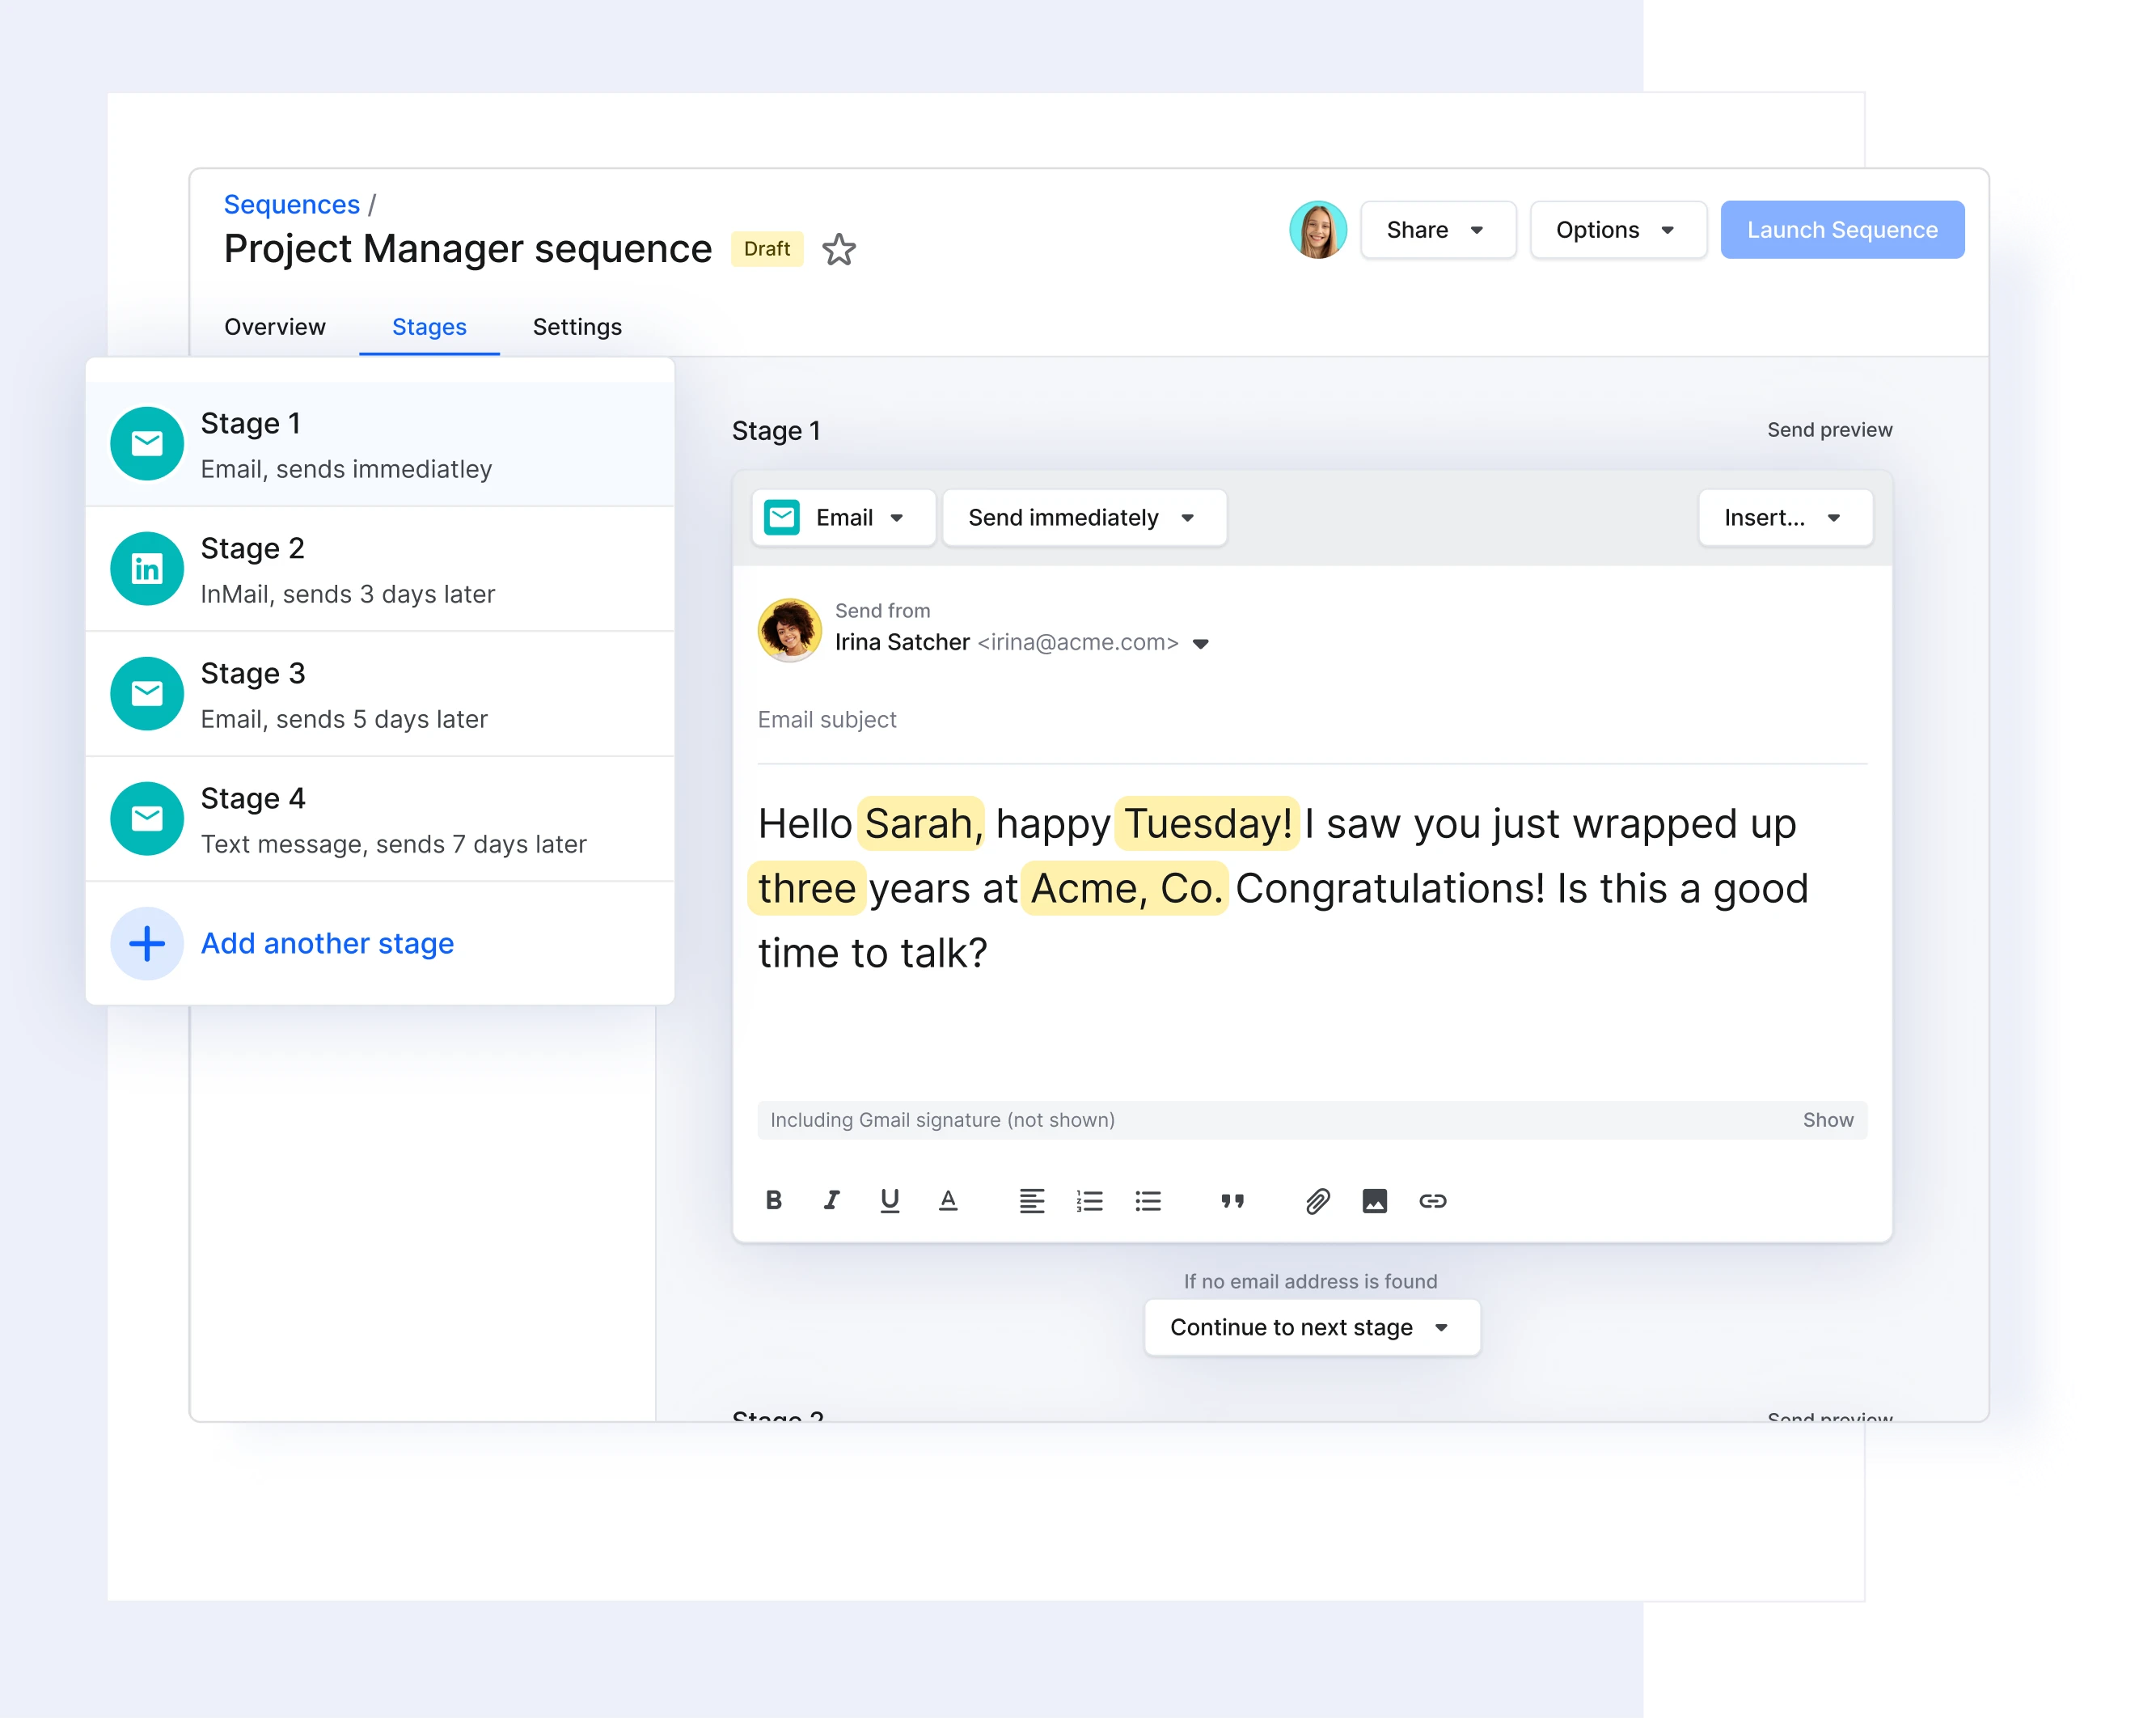Click Add another stage link
2156x1718 pixels.
pyautogui.click(x=326, y=943)
